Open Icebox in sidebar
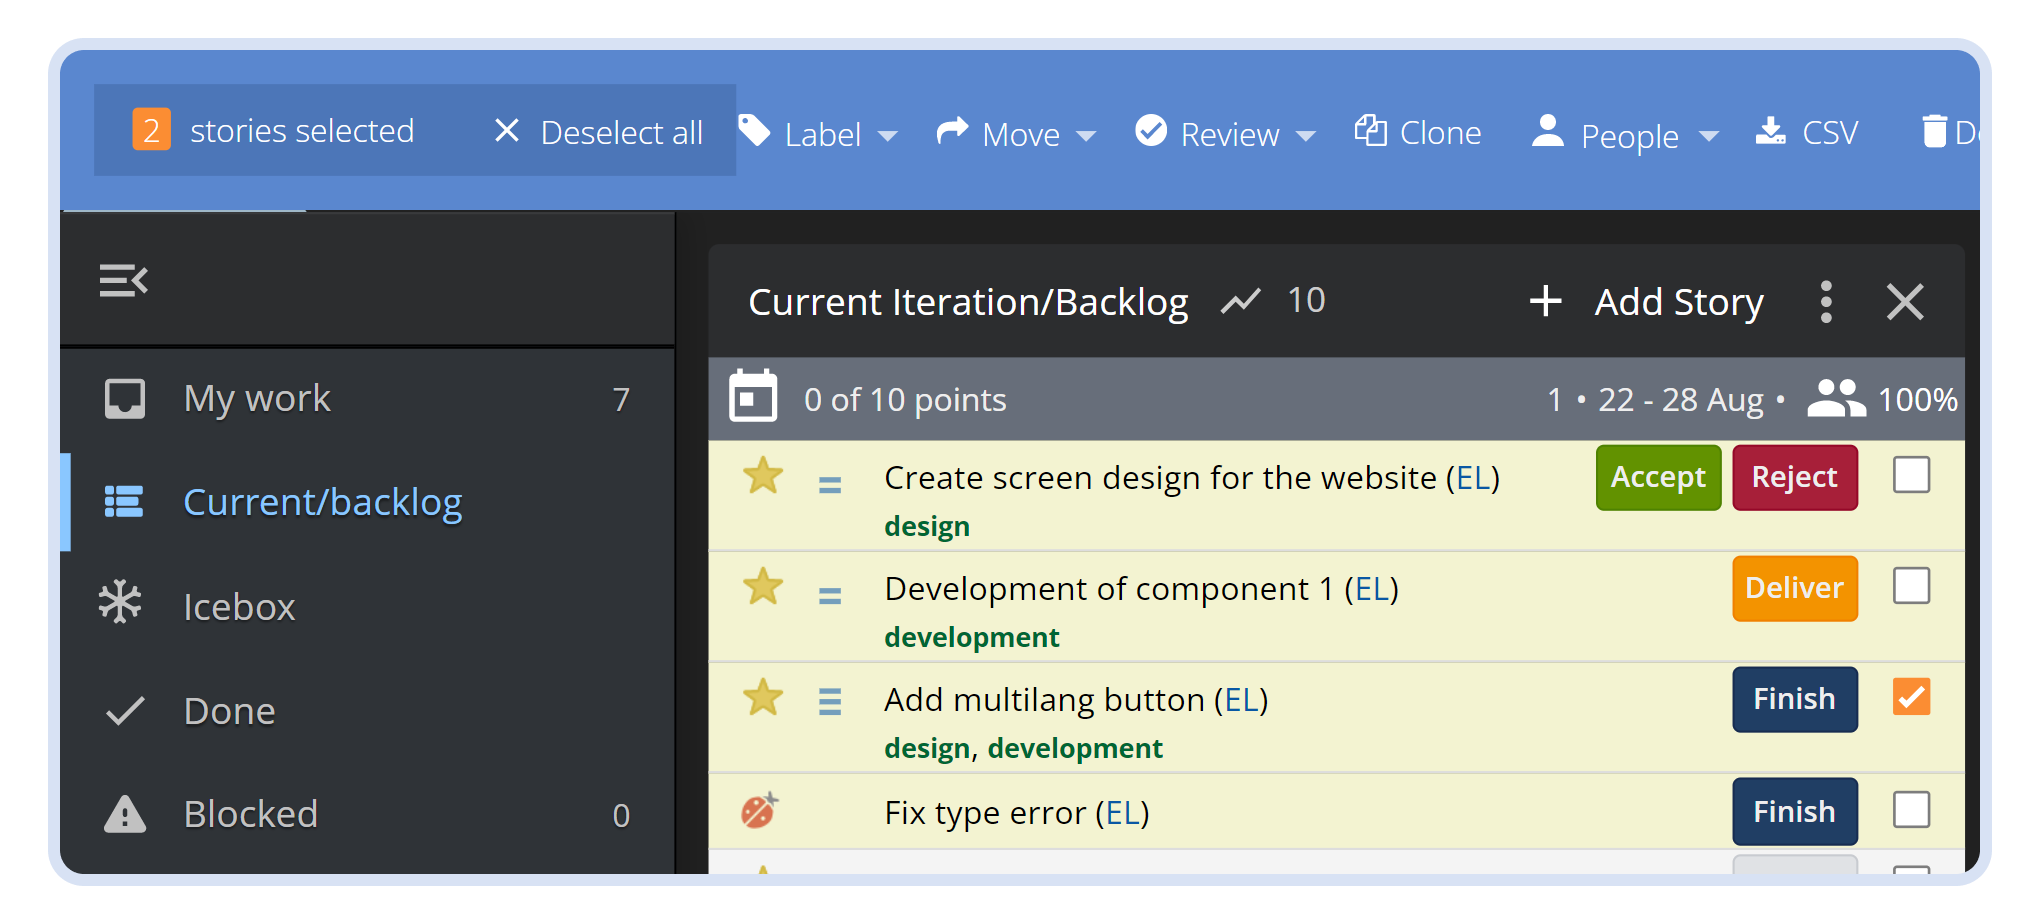This screenshot has width=2040, height=924. point(368,606)
